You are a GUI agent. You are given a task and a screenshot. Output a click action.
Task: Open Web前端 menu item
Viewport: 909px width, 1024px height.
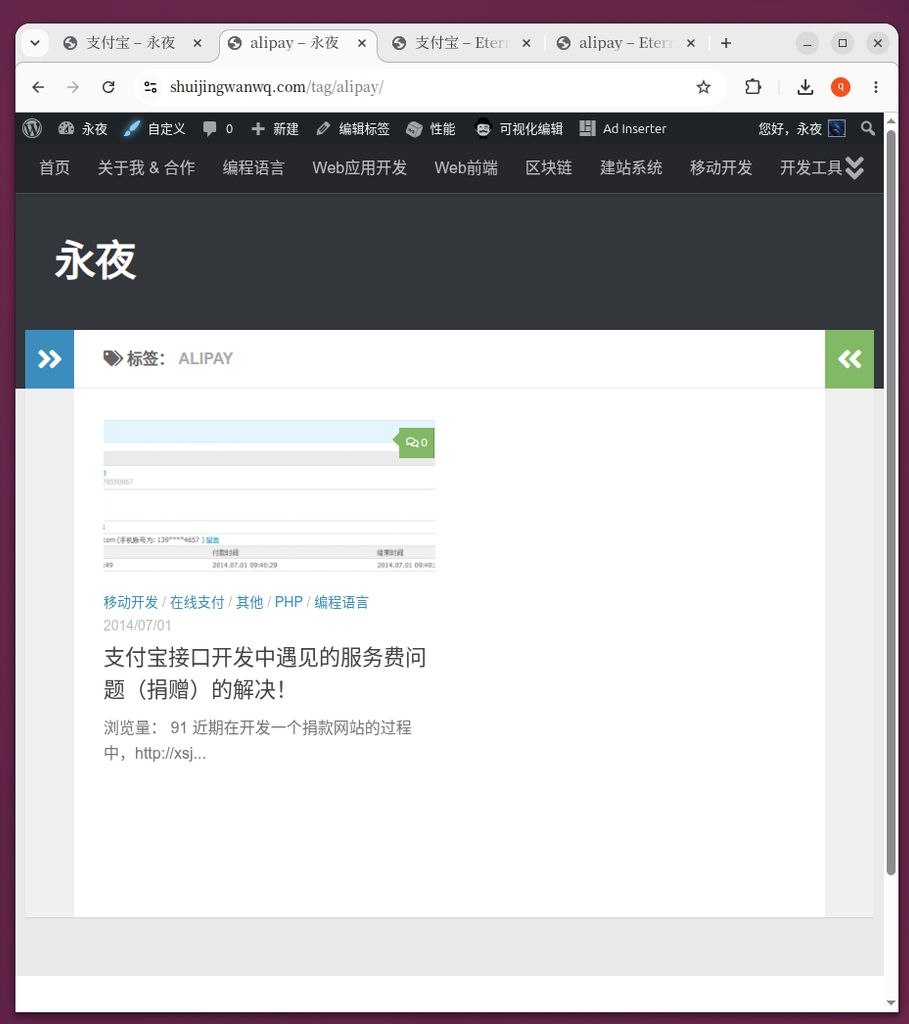click(466, 168)
